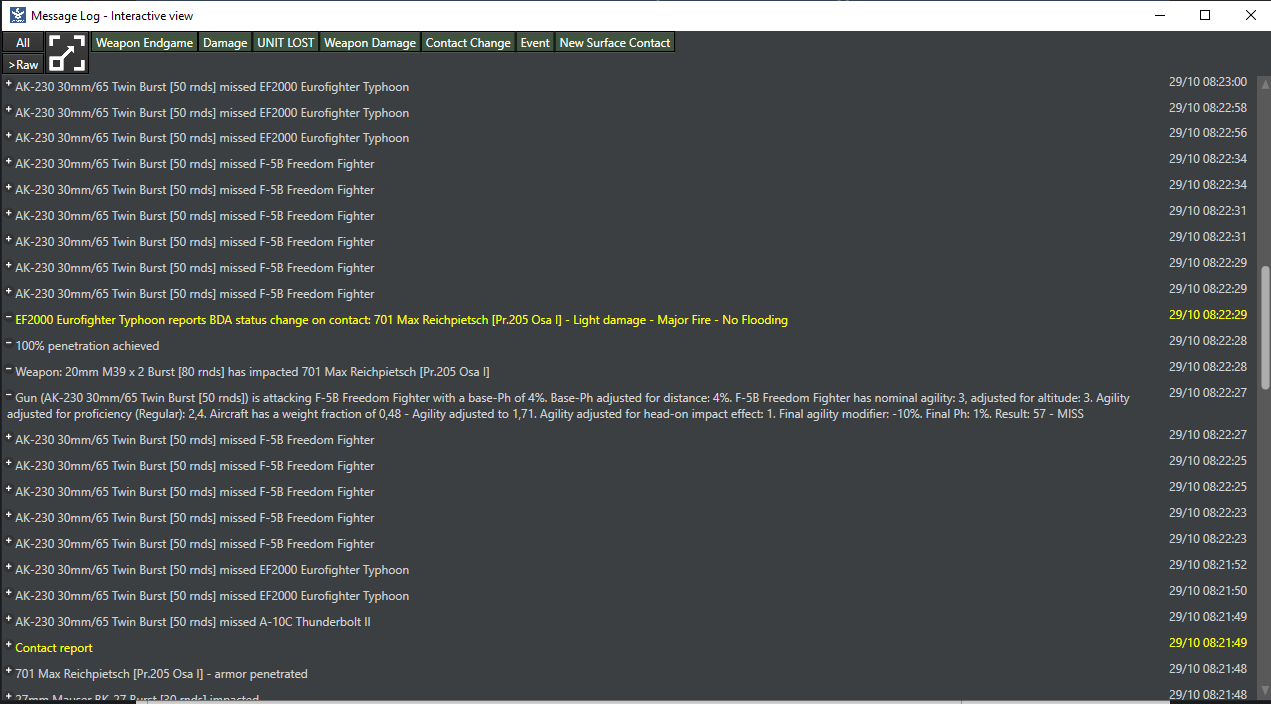Collapse the 100% penetration achieved entry
This screenshot has width=1271, height=704.
9,344
